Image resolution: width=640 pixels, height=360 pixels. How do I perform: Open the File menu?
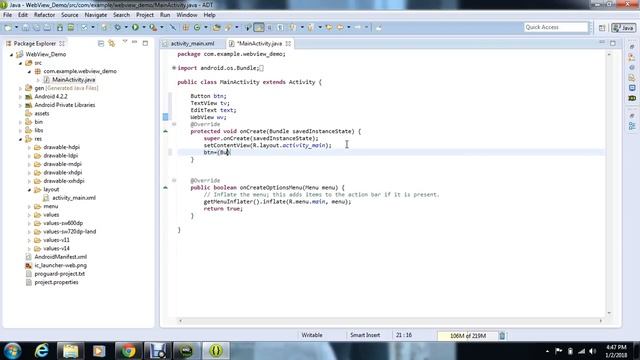(x=7, y=15)
